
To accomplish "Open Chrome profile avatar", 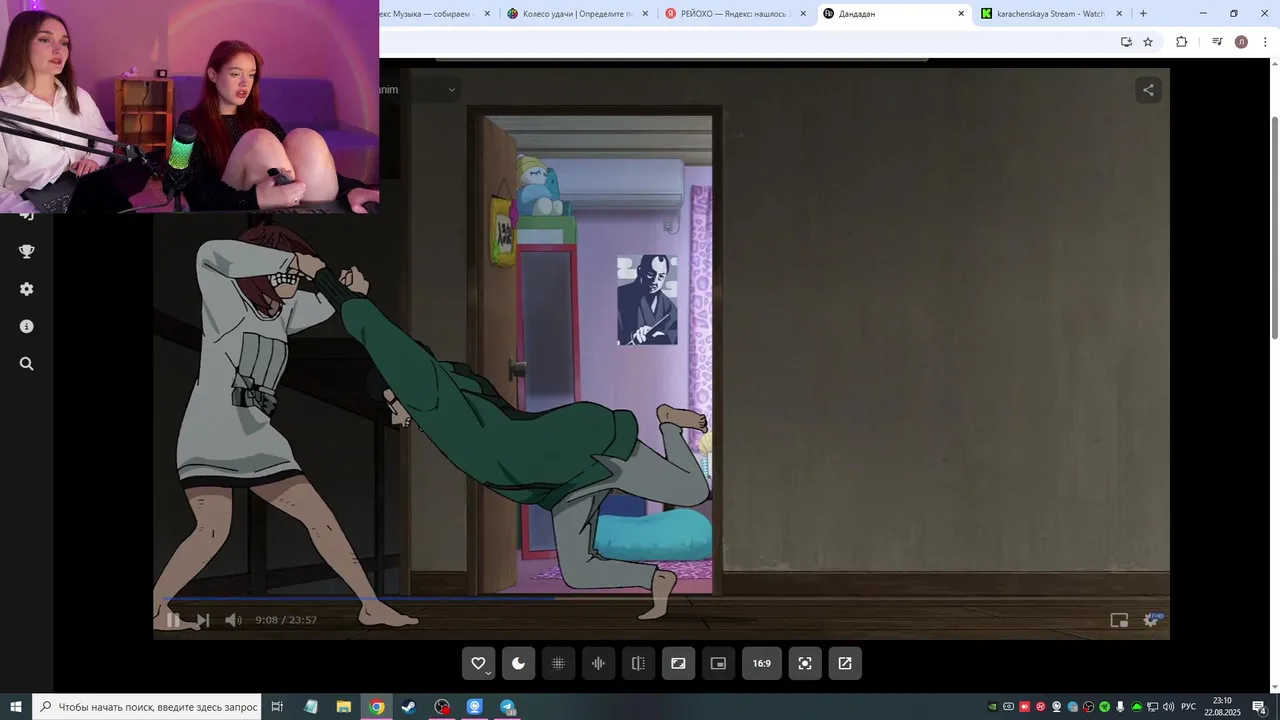I will click(x=1241, y=42).
